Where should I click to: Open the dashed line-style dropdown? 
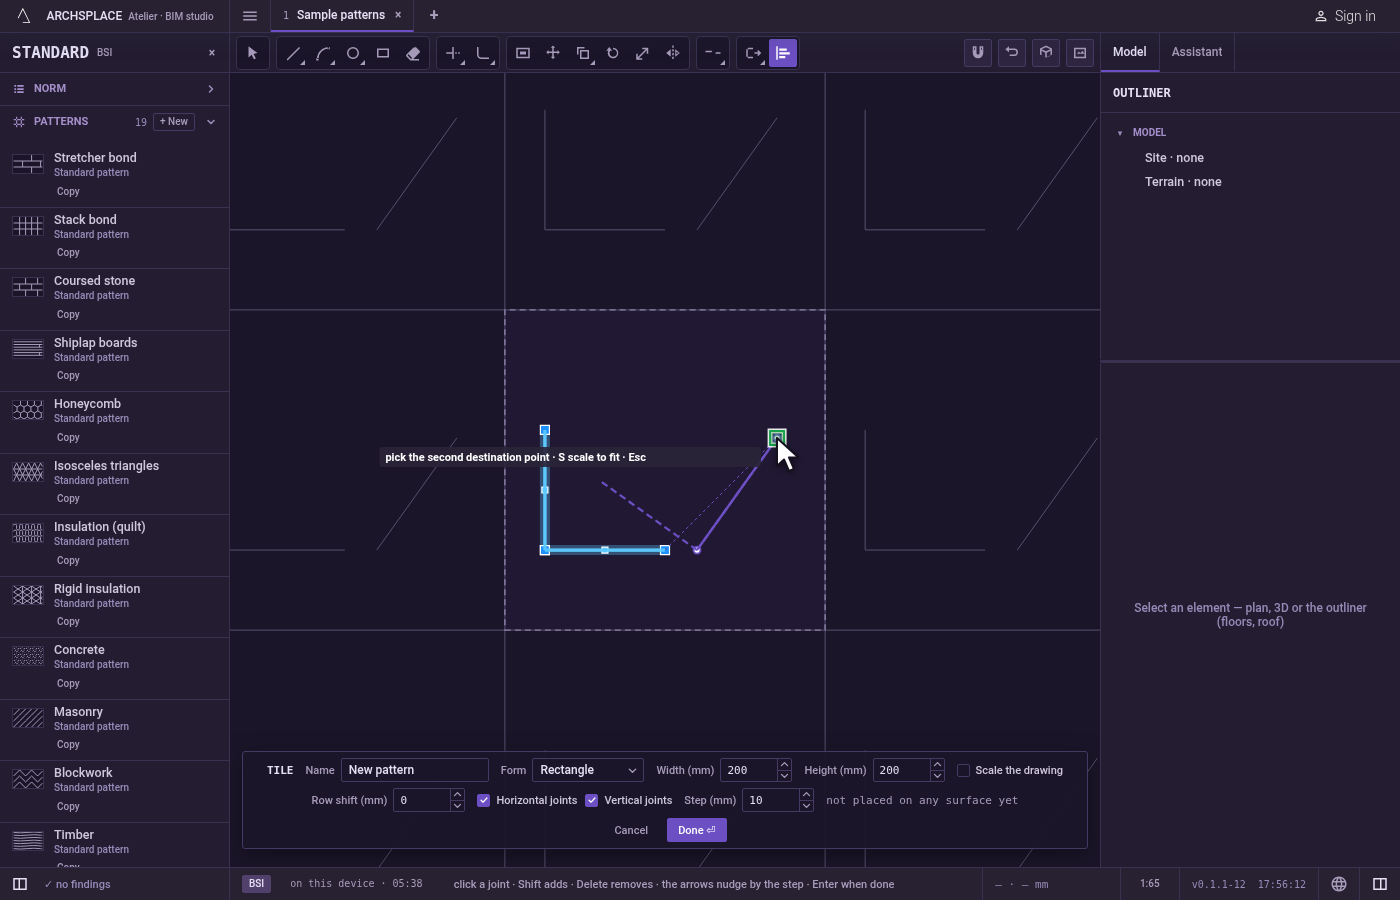[x=713, y=53]
